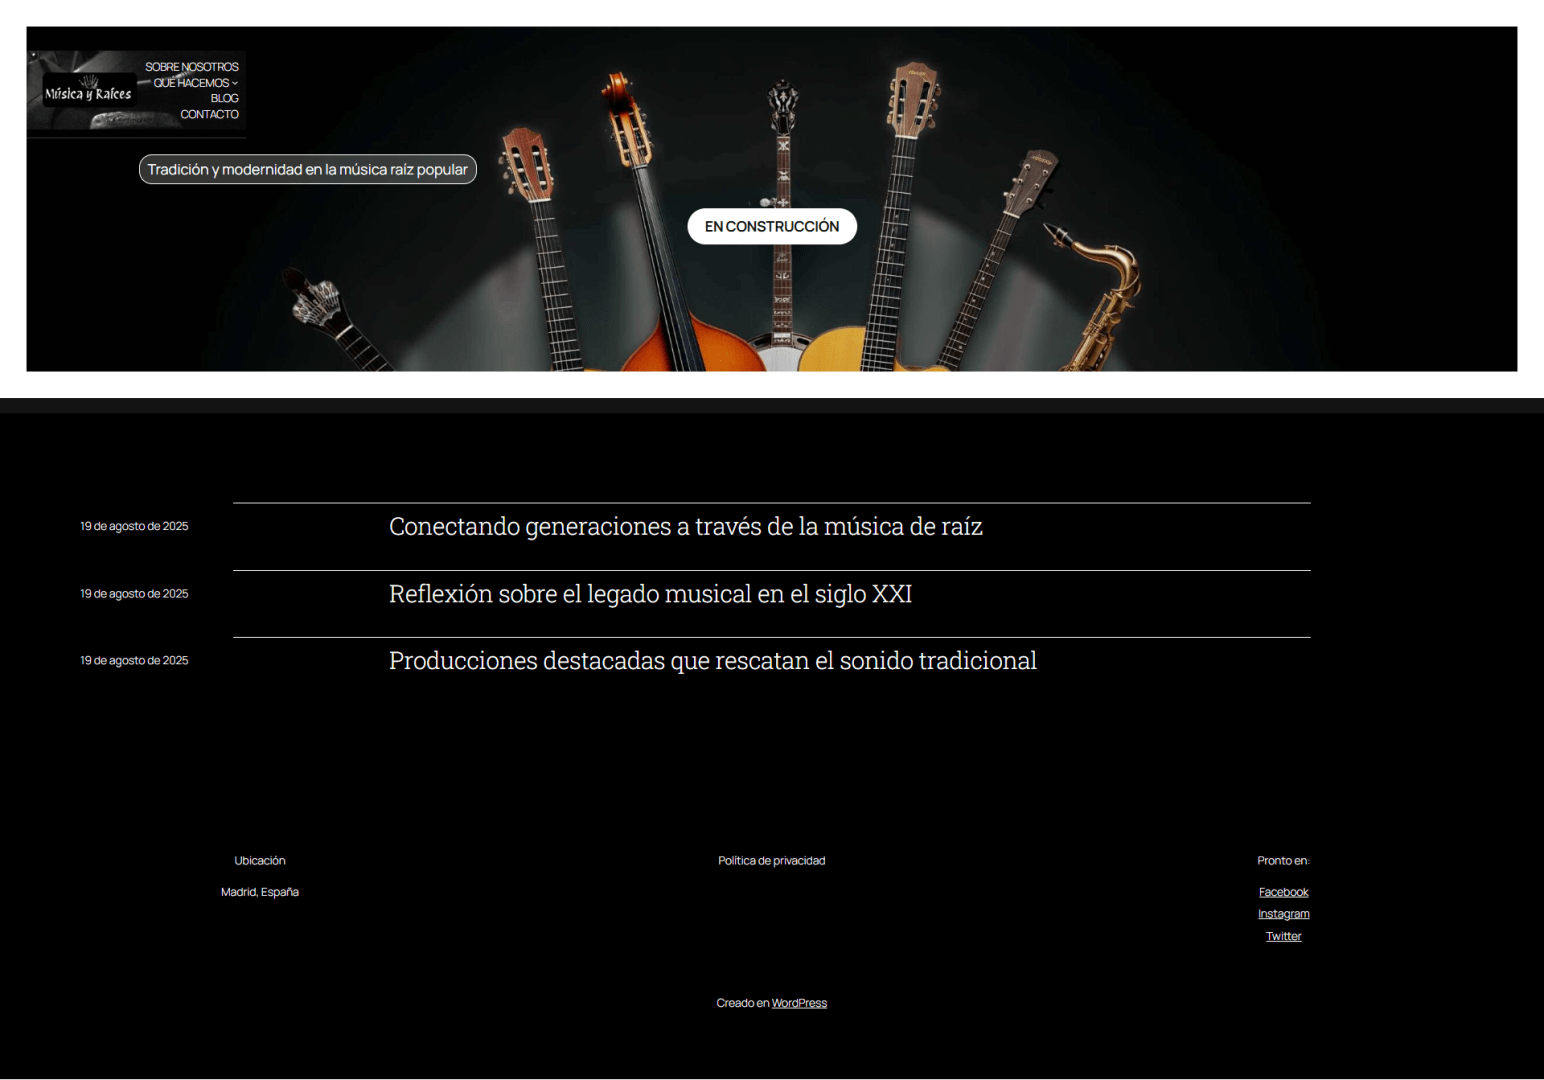Click the date beside the Reflexión post
The height and width of the screenshot is (1080, 1544).
pos(134,594)
